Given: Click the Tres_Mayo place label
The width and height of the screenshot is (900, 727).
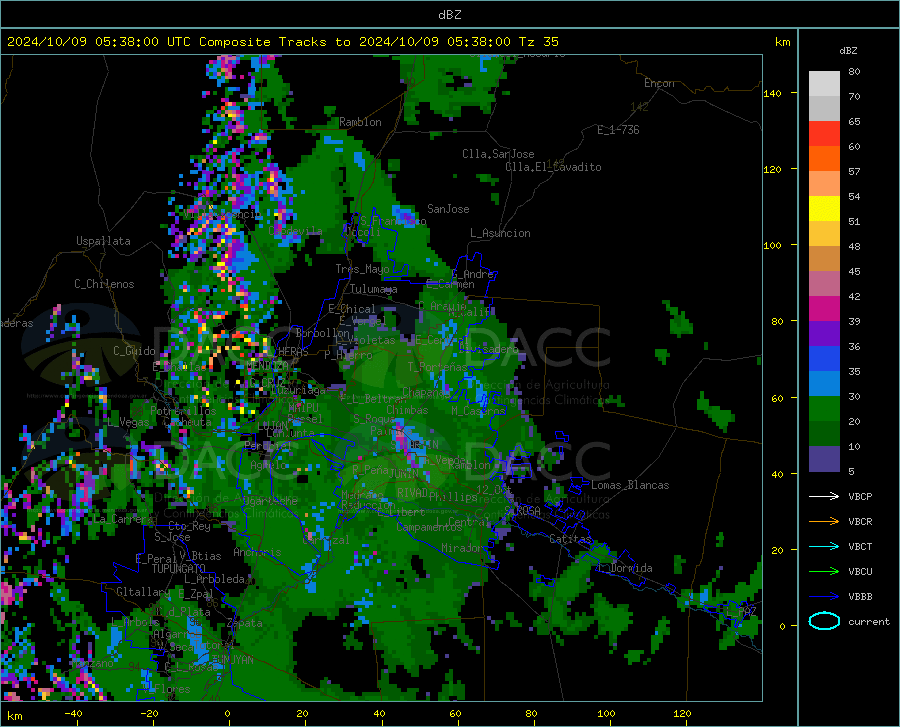Looking at the screenshot, I should (362, 269).
